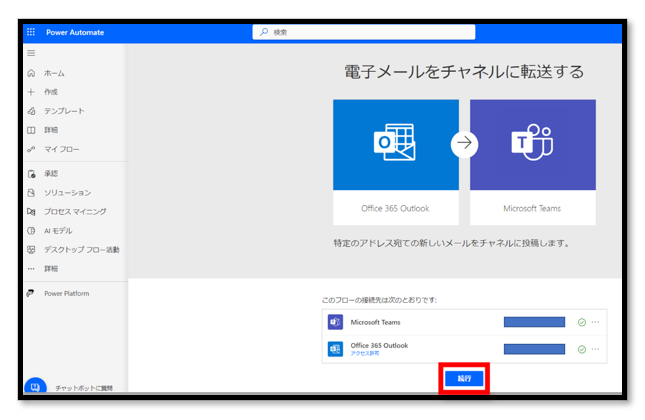Viewport: 645px width, 420px height.
Task: Click the Microsoft Teams tile
Action: pyautogui.click(x=533, y=162)
